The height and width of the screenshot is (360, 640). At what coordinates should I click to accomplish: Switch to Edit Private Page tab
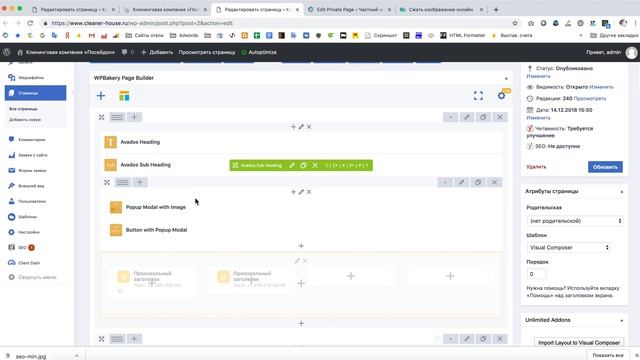click(x=350, y=9)
